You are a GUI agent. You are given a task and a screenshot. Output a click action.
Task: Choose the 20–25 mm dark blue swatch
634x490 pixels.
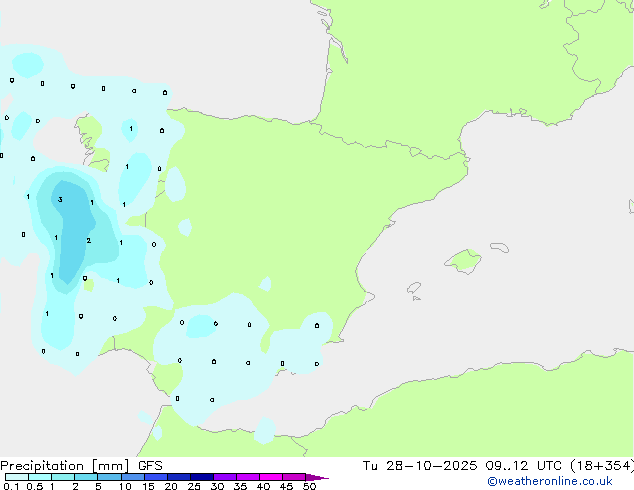pos(179,477)
